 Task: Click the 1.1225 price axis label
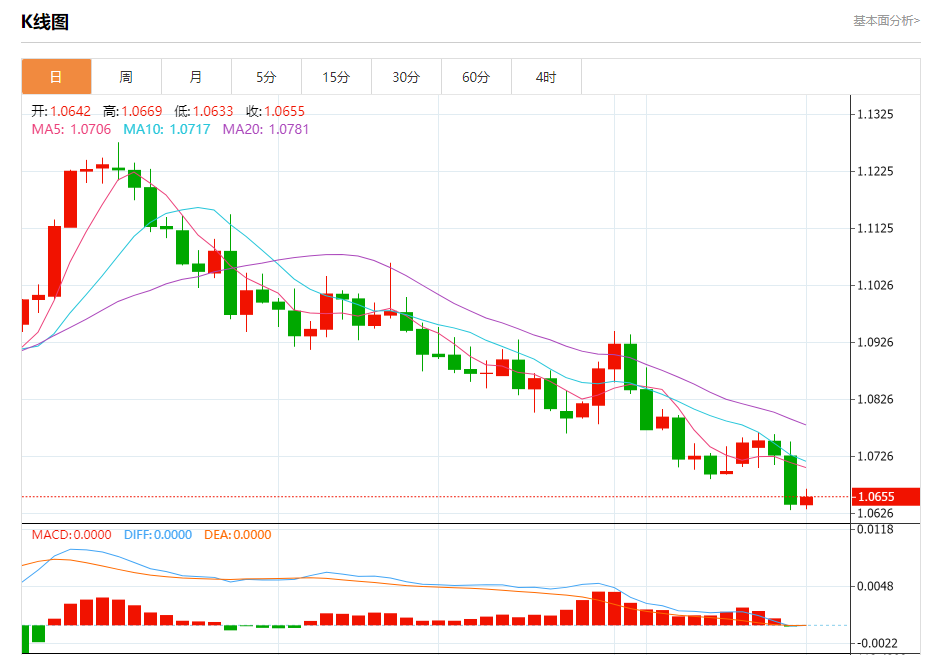875,171
